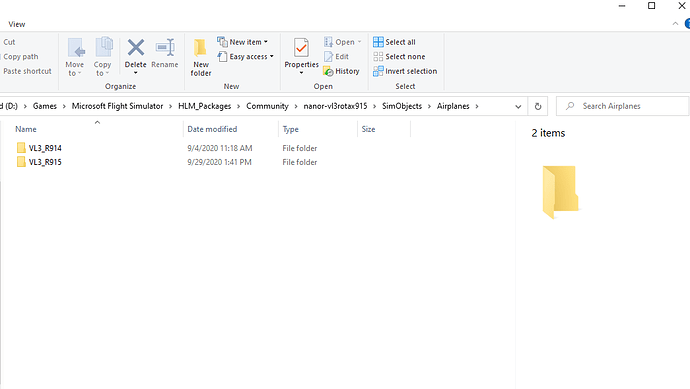Select the VL3_R914 folder
Screen dimensions: 690x389
(x=45, y=148)
